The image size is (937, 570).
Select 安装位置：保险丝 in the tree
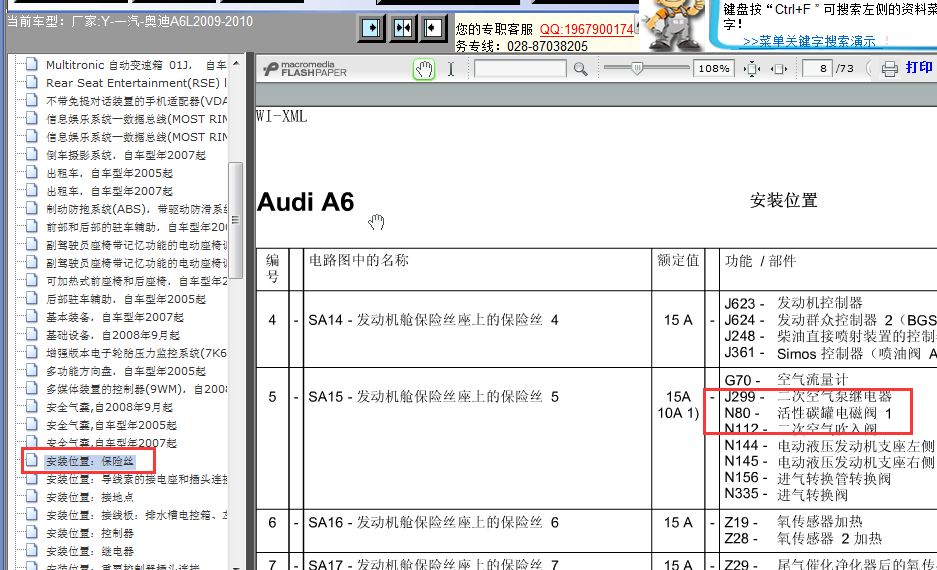pyautogui.click(x=90, y=461)
